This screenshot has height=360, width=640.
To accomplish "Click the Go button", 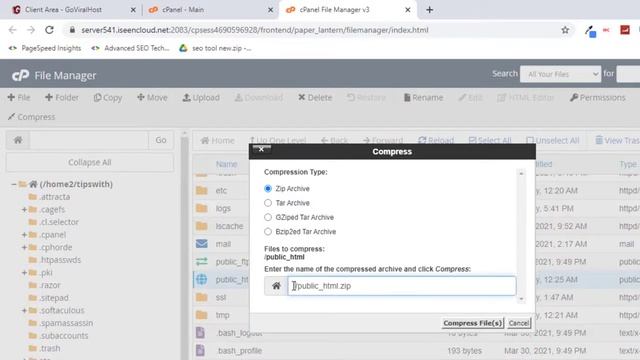I will pyautogui.click(x=161, y=140).
